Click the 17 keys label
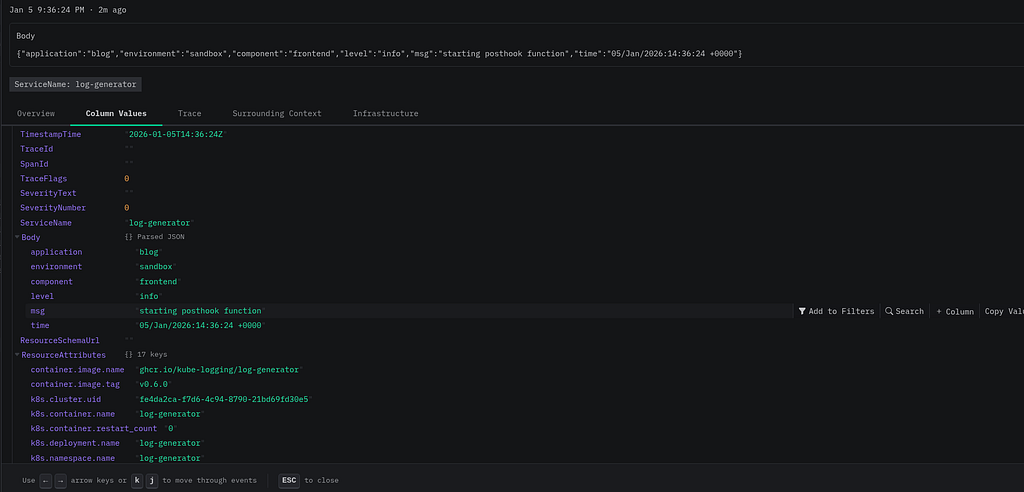 (152, 355)
